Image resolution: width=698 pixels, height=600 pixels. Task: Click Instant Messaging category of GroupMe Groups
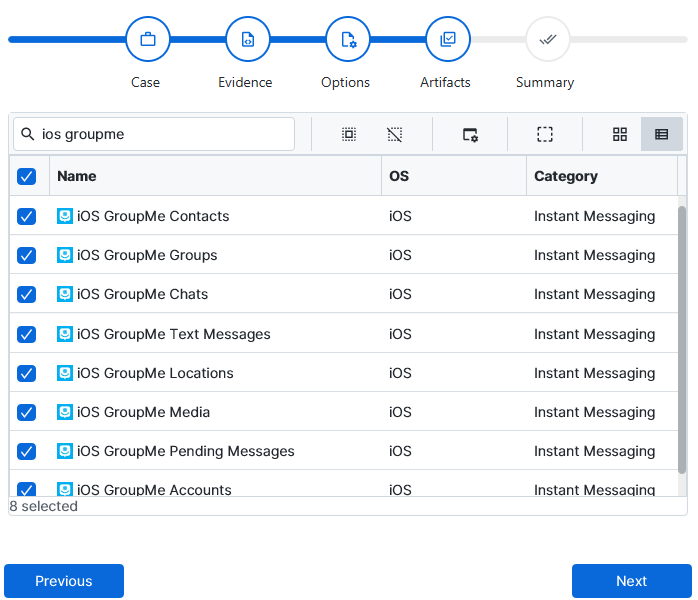(x=595, y=255)
